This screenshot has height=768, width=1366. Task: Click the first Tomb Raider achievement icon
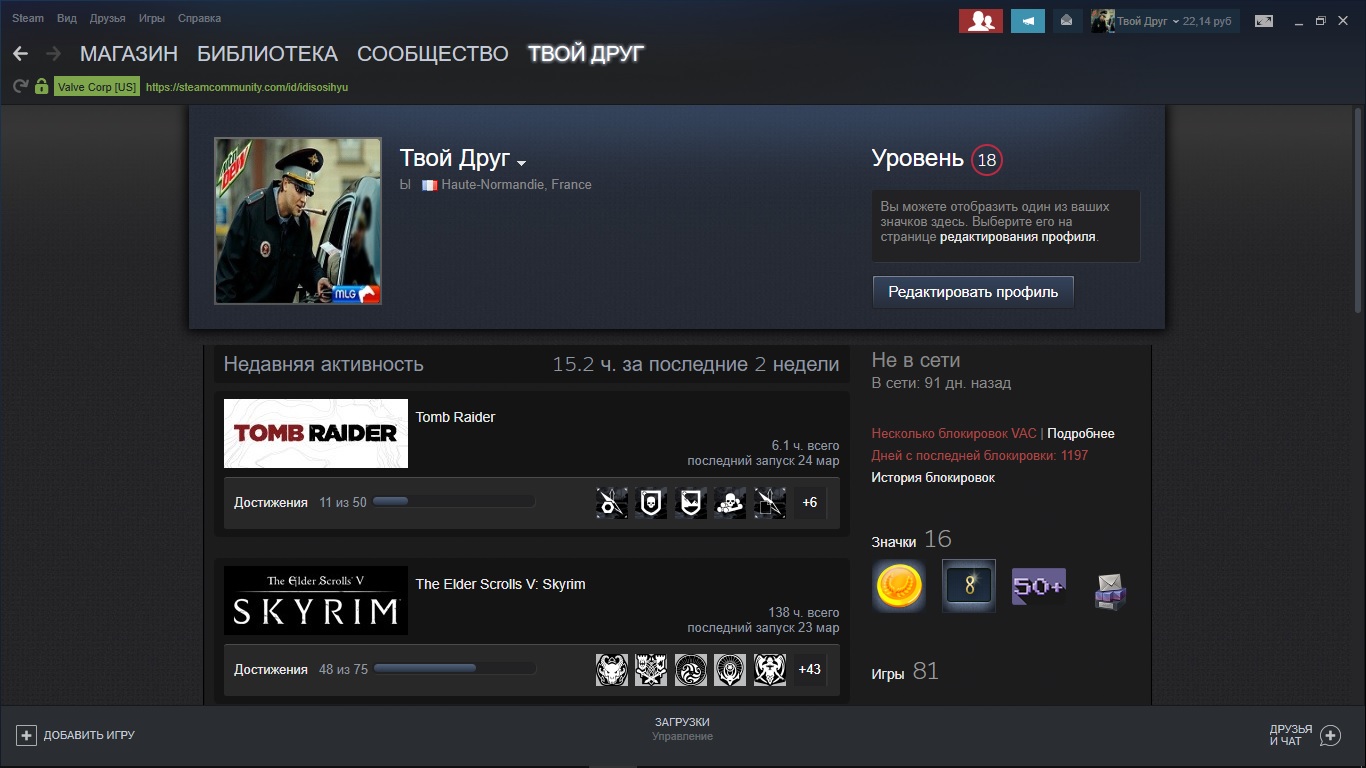coord(612,503)
